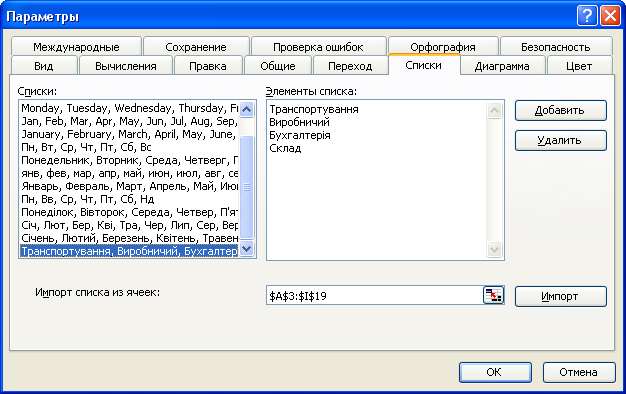Select the Пн, Вт, Ср, Чт list

pyautogui.click(x=129, y=147)
